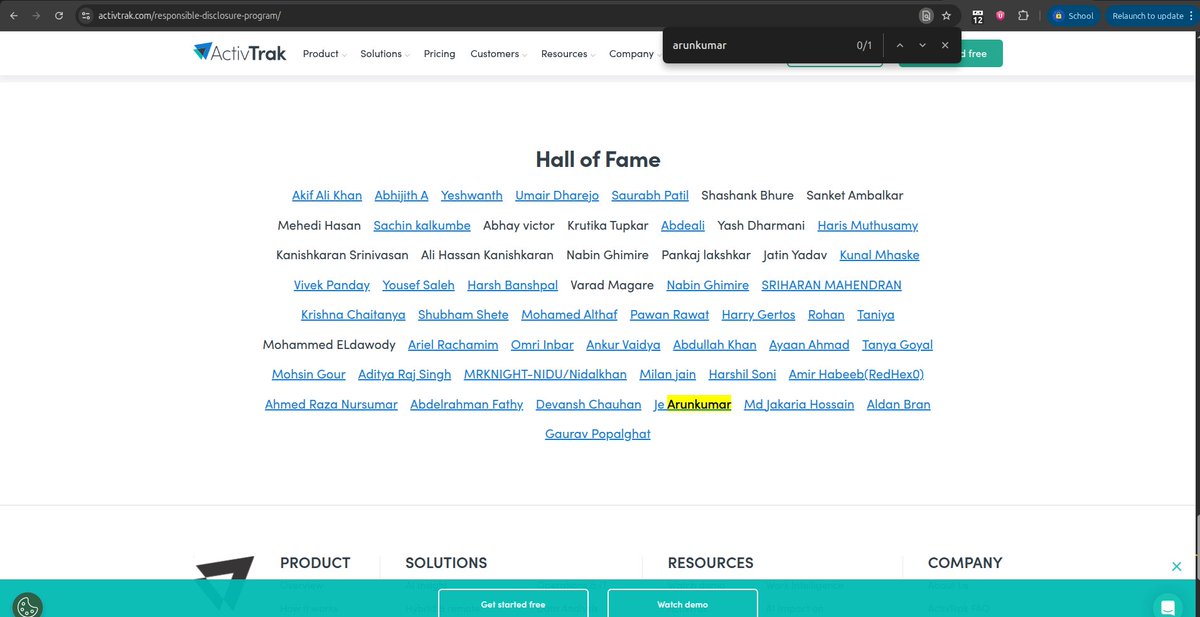This screenshot has width=1200, height=617.
Task: Click Relaunch to update button
Action: tap(1150, 16)
